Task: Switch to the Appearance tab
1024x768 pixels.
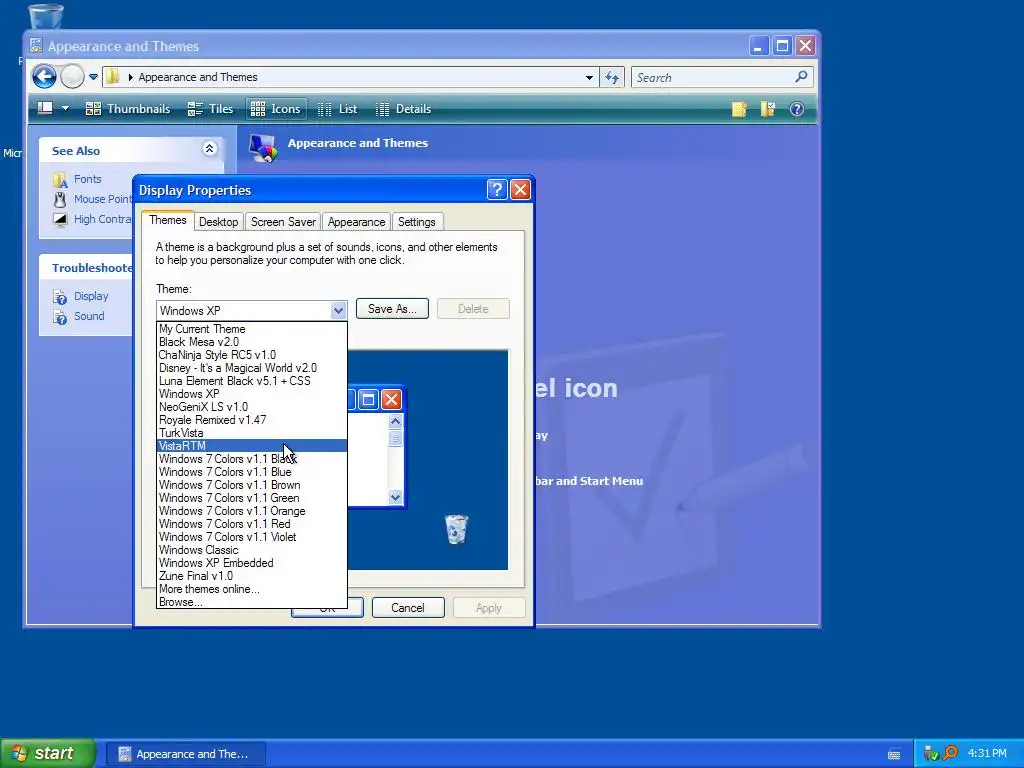Action: pyautogui.click(x=357, y=222)
